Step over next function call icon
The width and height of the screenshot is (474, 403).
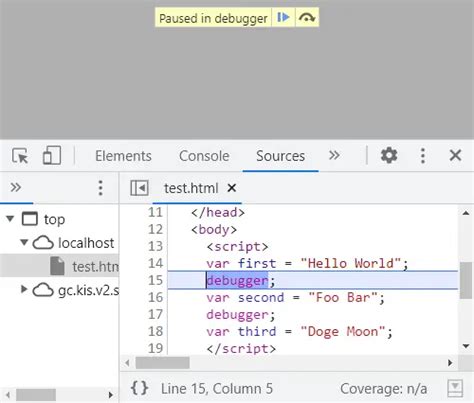tap(307, 17)
